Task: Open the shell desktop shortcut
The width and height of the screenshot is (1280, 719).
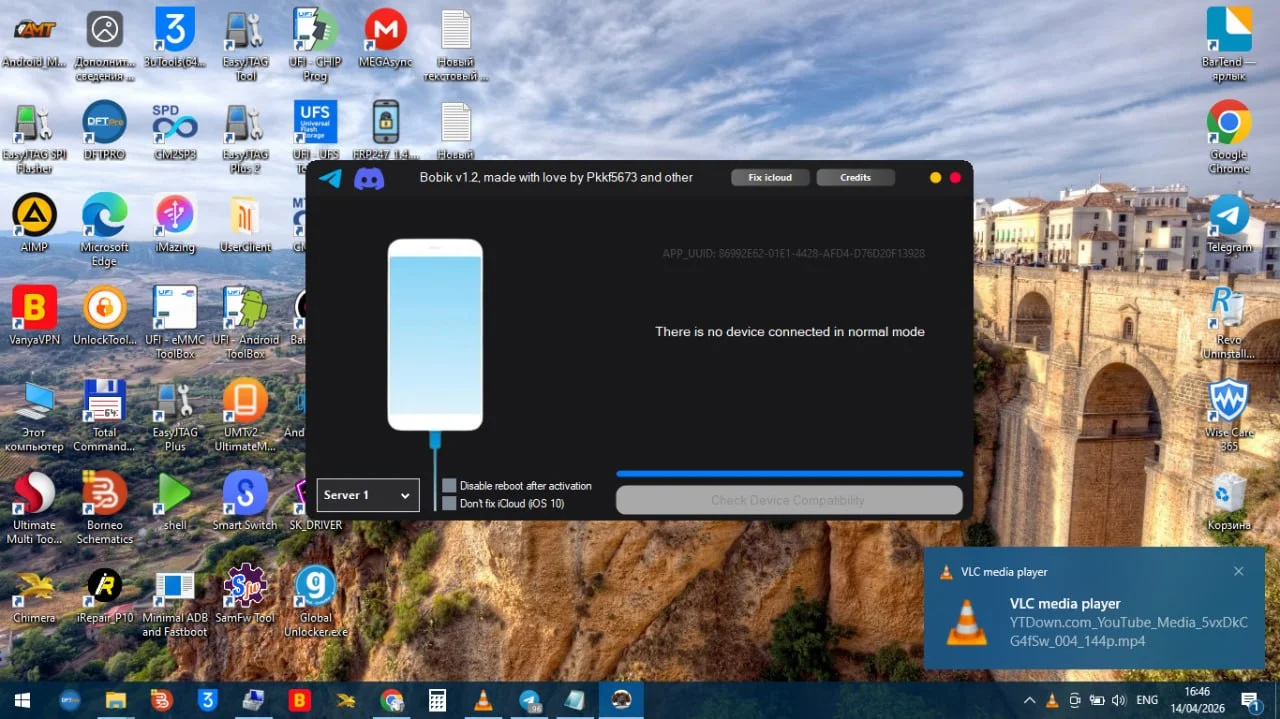Action: point(175,501)
